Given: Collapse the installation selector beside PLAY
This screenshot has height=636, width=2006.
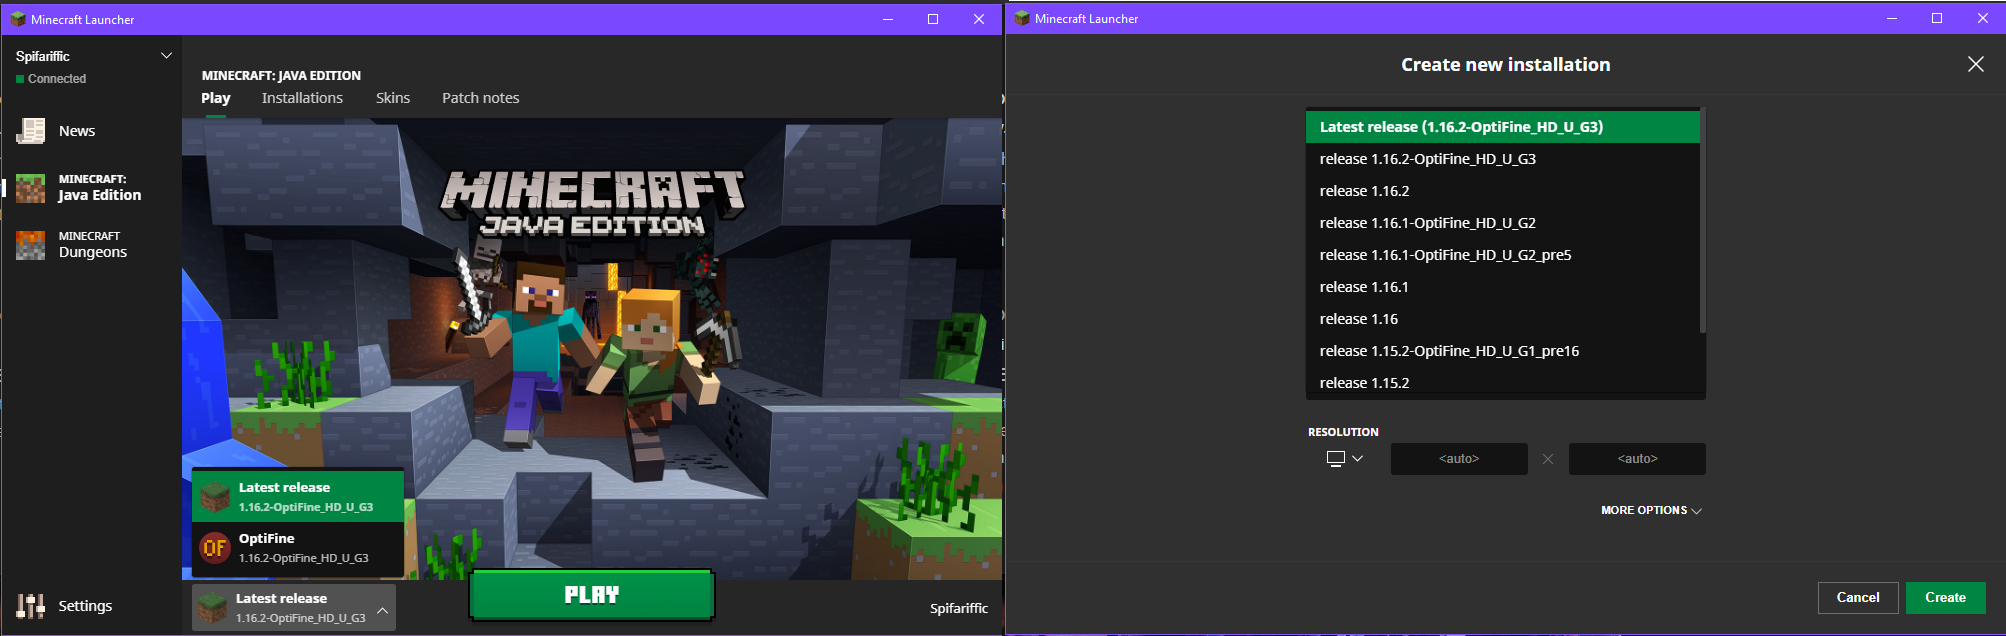Looking at the screenshot, I should click(x=294, y=608).
